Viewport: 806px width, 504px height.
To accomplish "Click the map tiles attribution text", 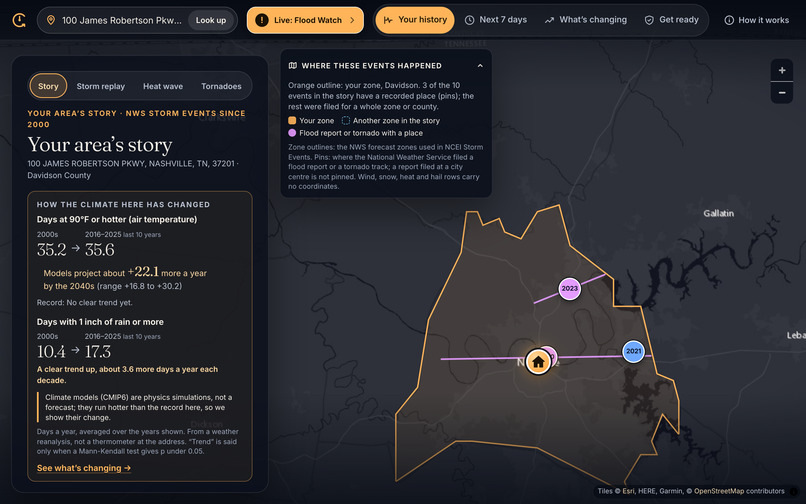I will (x=691, y=491).
